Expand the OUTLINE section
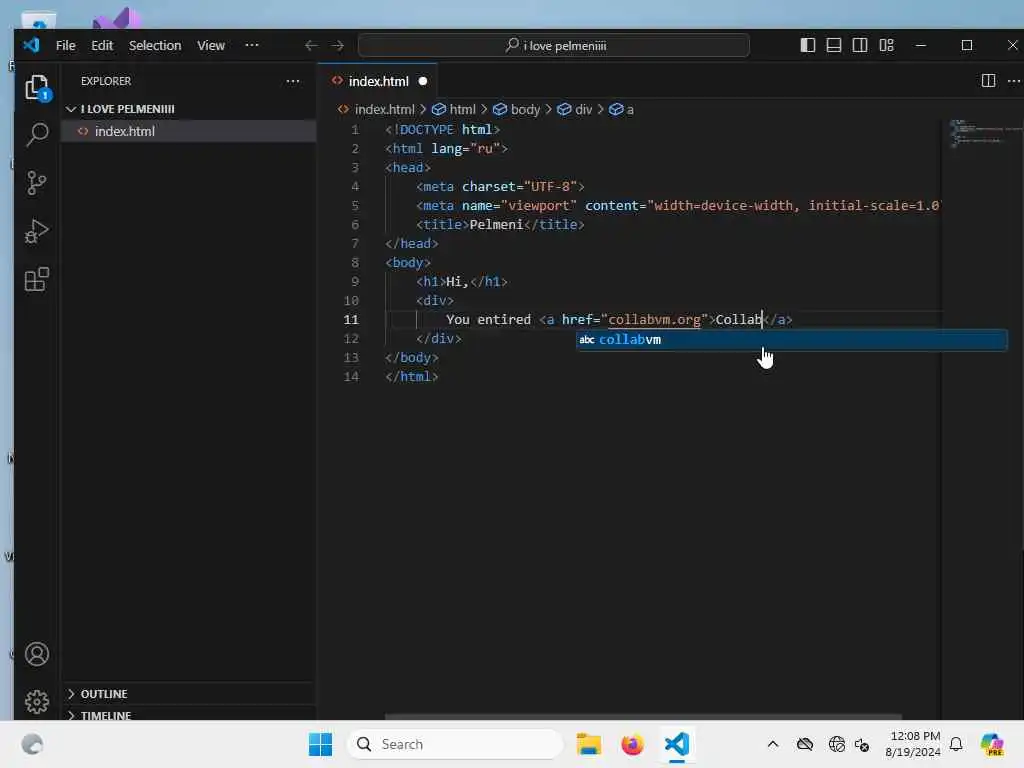This screenshot has height=768, width=1024. pyautogui.click(x=188, y=694)
